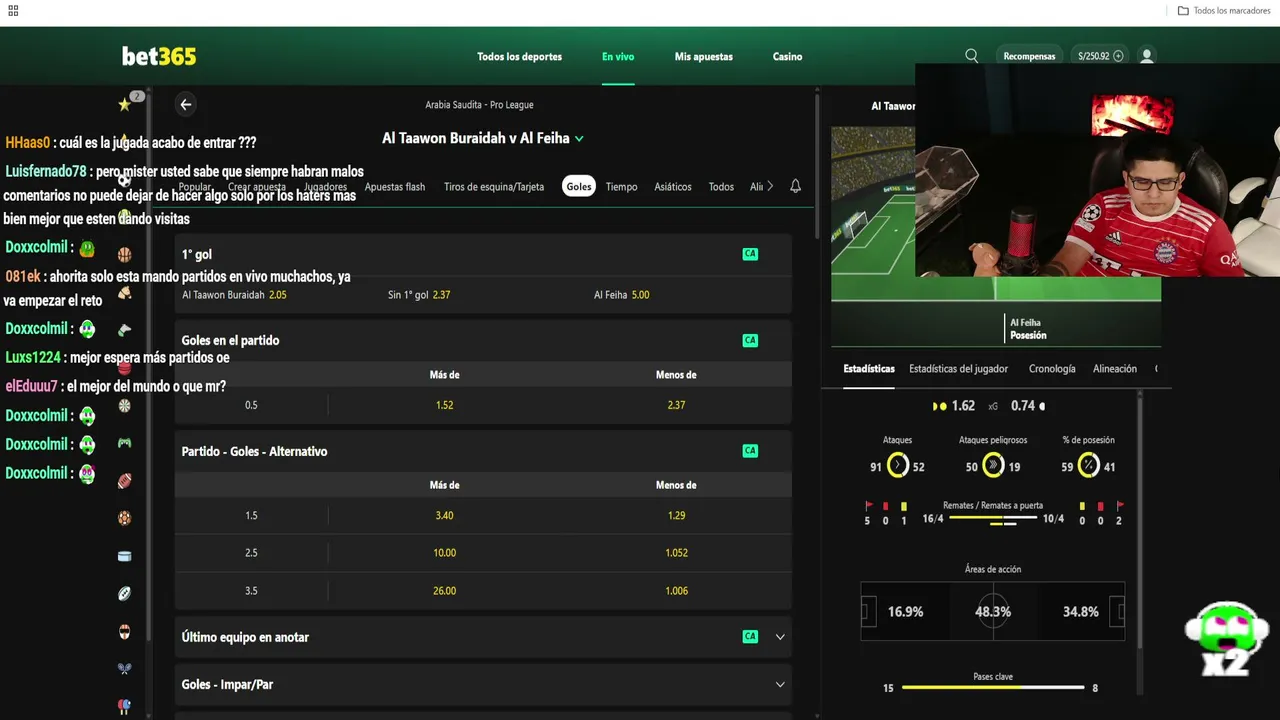Click the Recompensas button
The width and height of the screenshot is (1280, 720).
[1029, 56]
